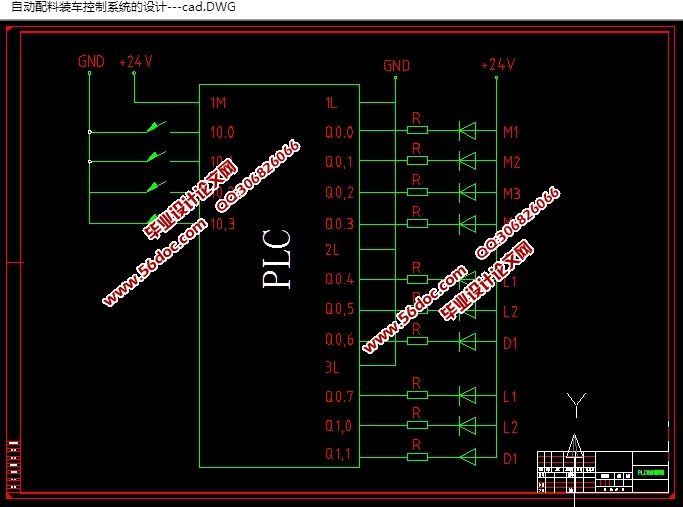
Task: Select the resistor symbol on the Q0.3 row
Action: [x=417, y=224]
